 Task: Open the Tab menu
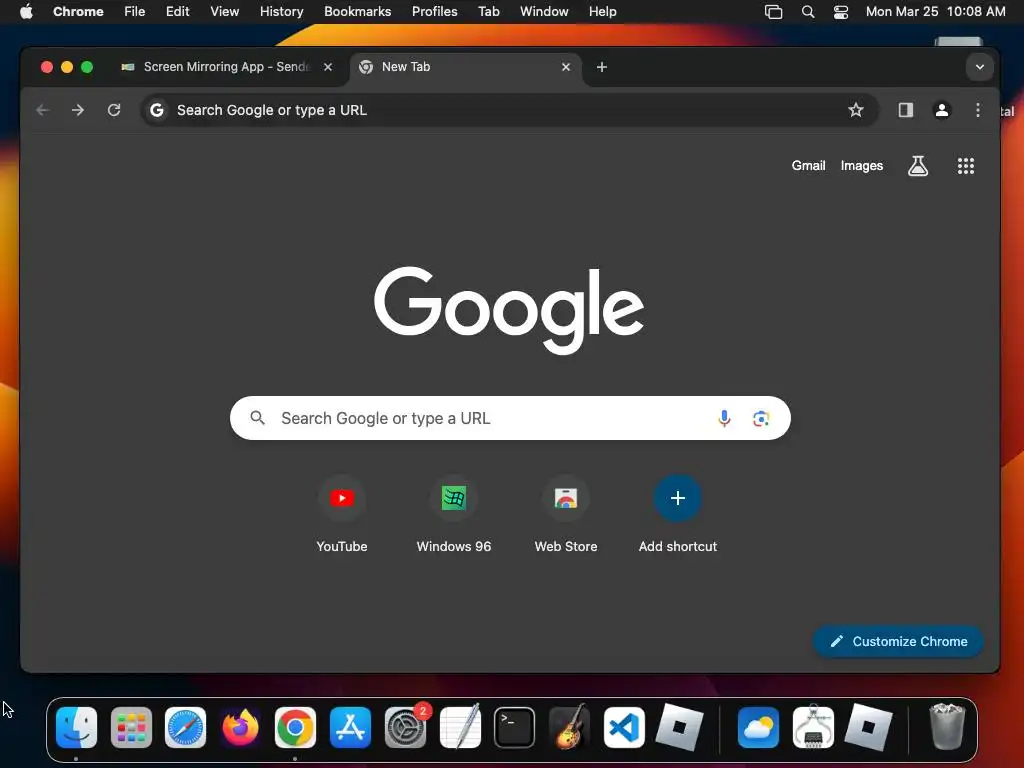point(488,12)
